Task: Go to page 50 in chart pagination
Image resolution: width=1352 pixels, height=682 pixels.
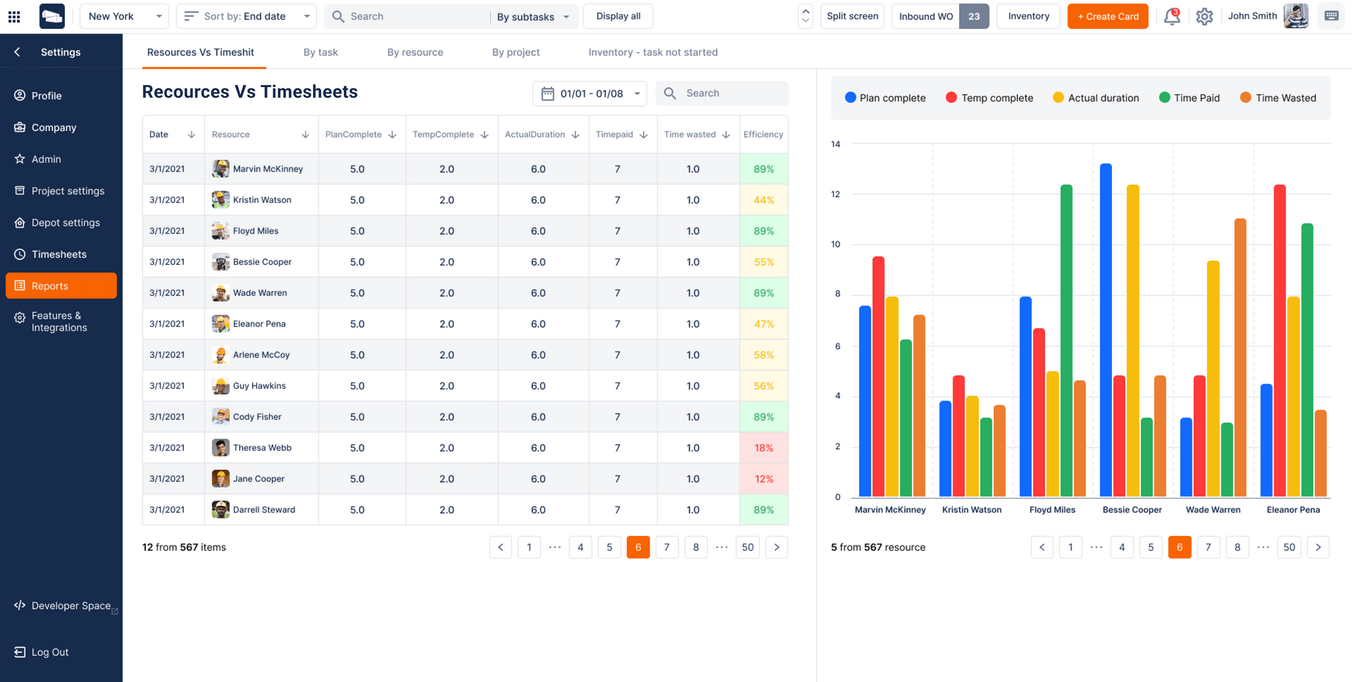Action: point(1289,547)
